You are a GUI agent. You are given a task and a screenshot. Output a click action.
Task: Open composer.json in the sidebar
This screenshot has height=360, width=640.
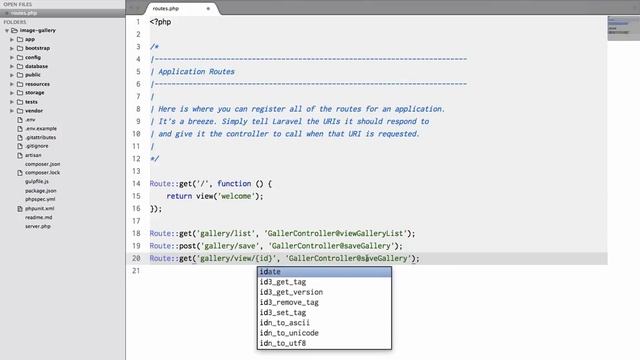[42, 164]
